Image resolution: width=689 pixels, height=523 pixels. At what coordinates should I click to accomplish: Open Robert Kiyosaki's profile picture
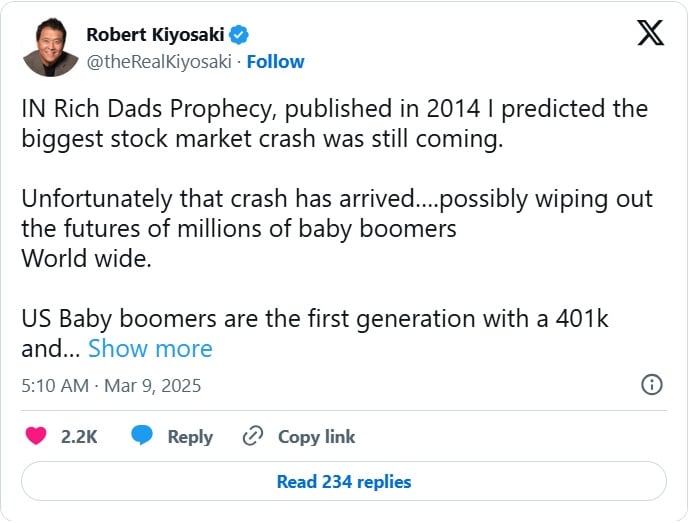point(50,47)
